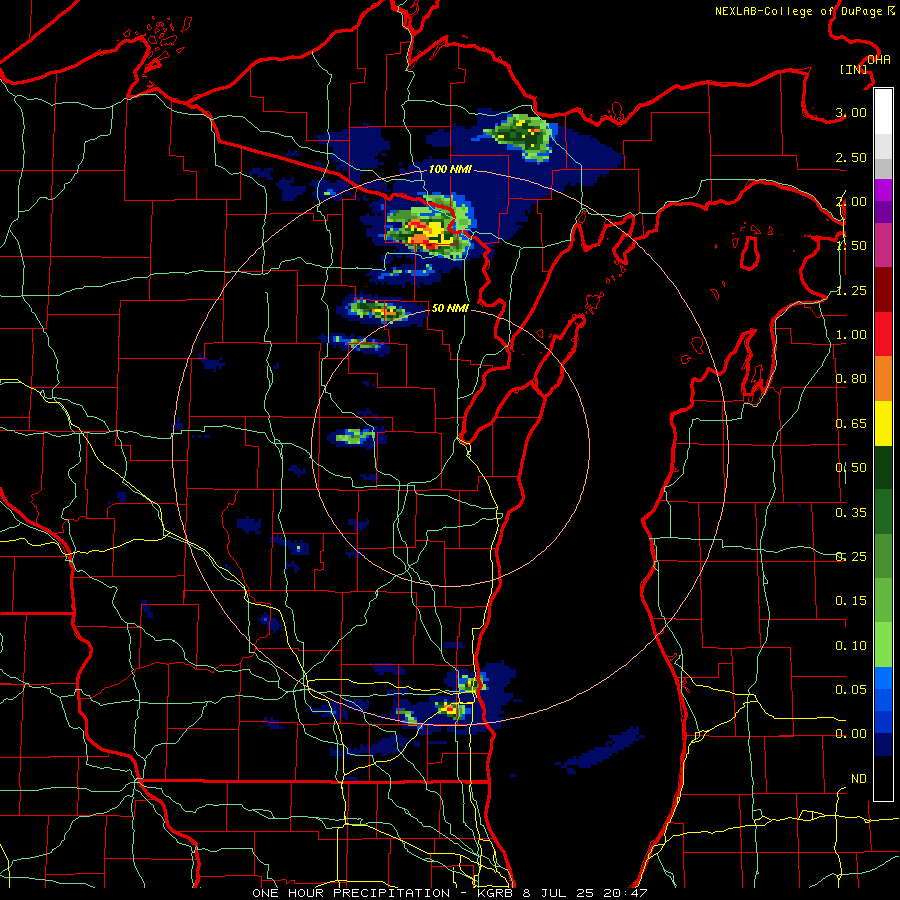
Task: Pick the yellow legend swatch
Action: coord(883,423)
